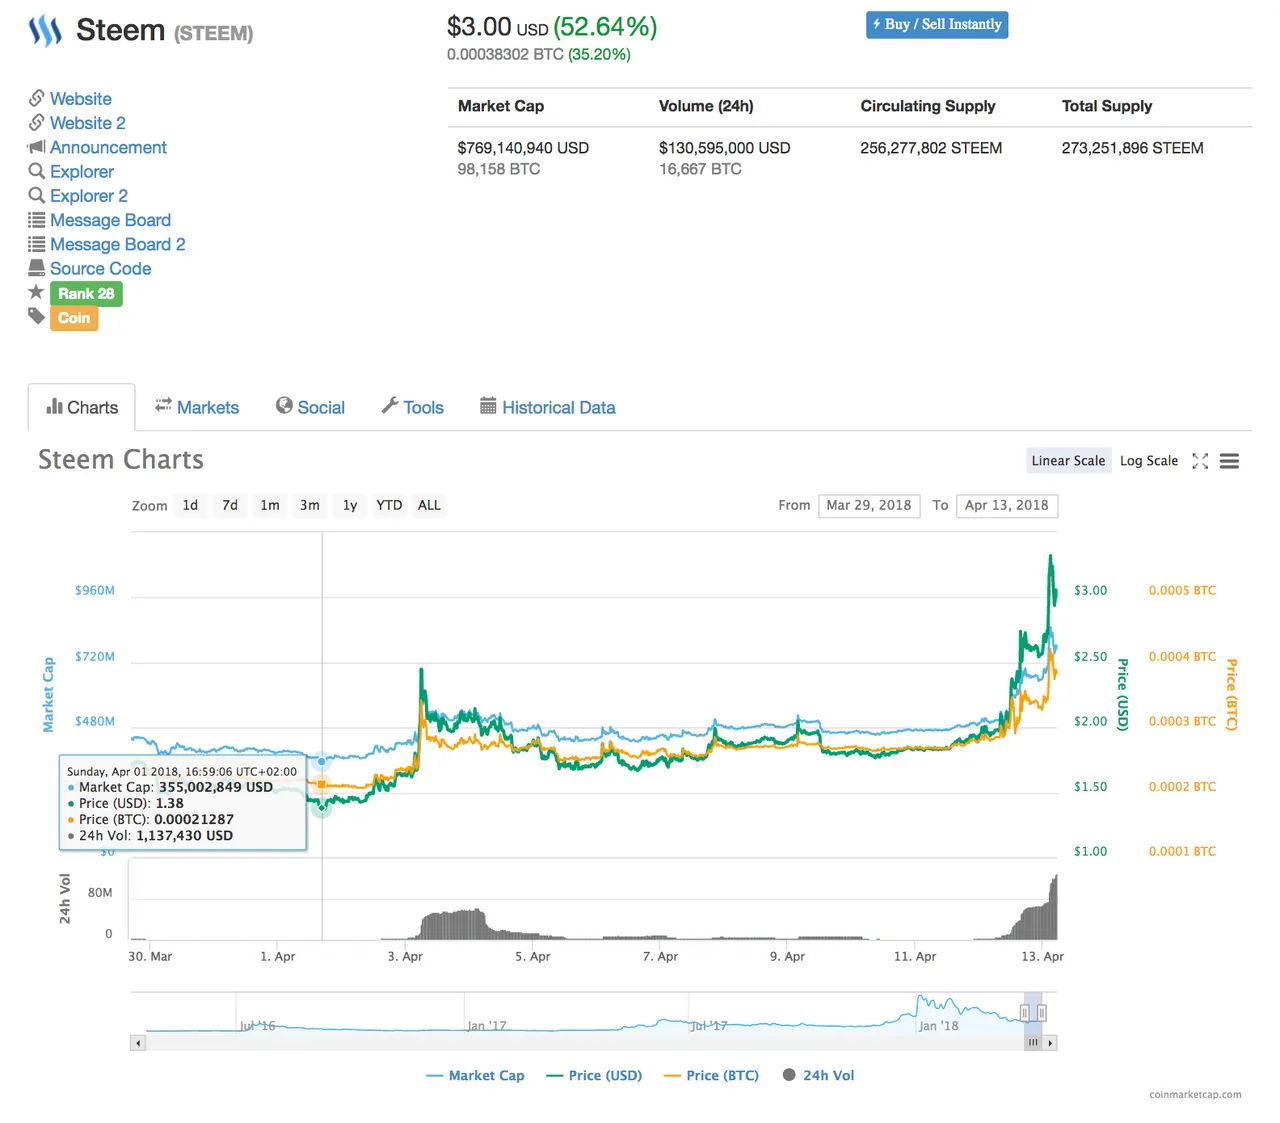Click the total supply 273,251,896 STEEM
1280x1123 pixels.
coord(1132,148)
